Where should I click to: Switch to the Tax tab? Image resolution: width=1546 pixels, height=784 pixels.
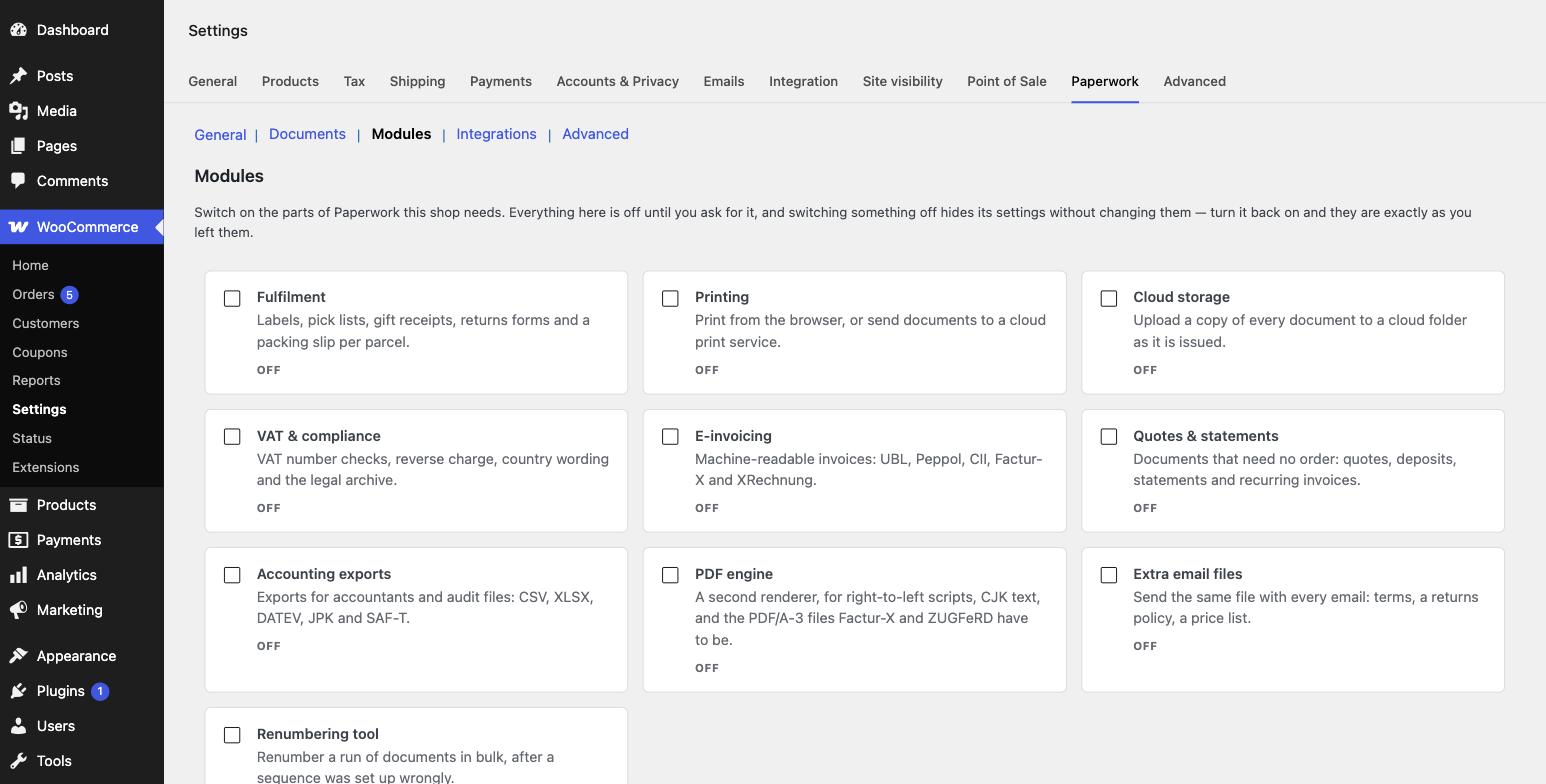[x=354, y=81]
